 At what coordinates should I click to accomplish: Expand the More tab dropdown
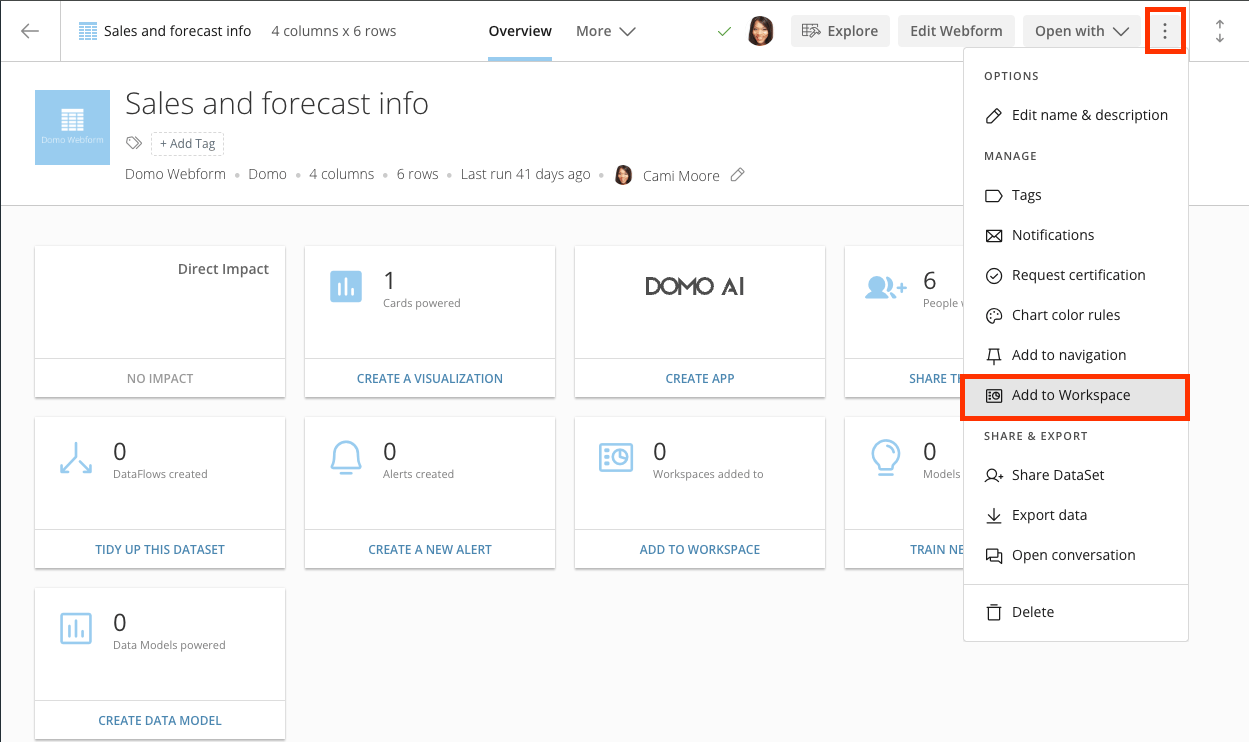pyautogui.click(x=606, y=31)
